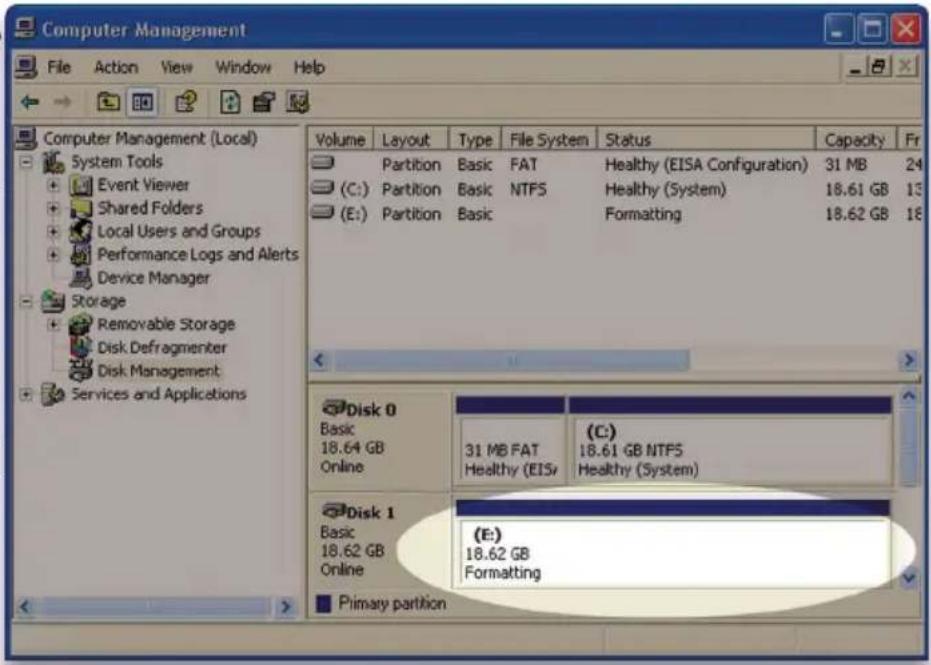
Task: Open the View menu
Action: click(176, 67)
